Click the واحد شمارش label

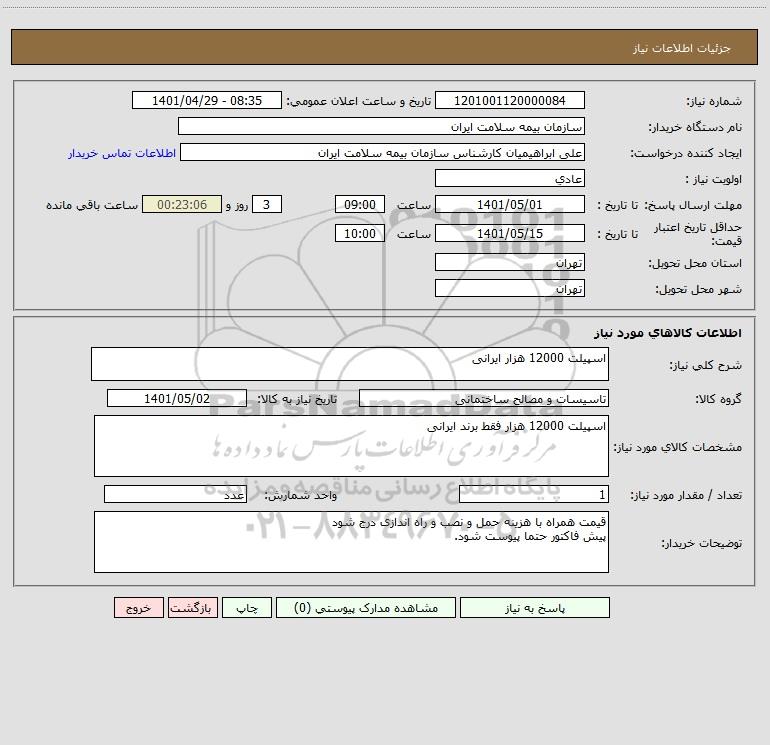301,496
